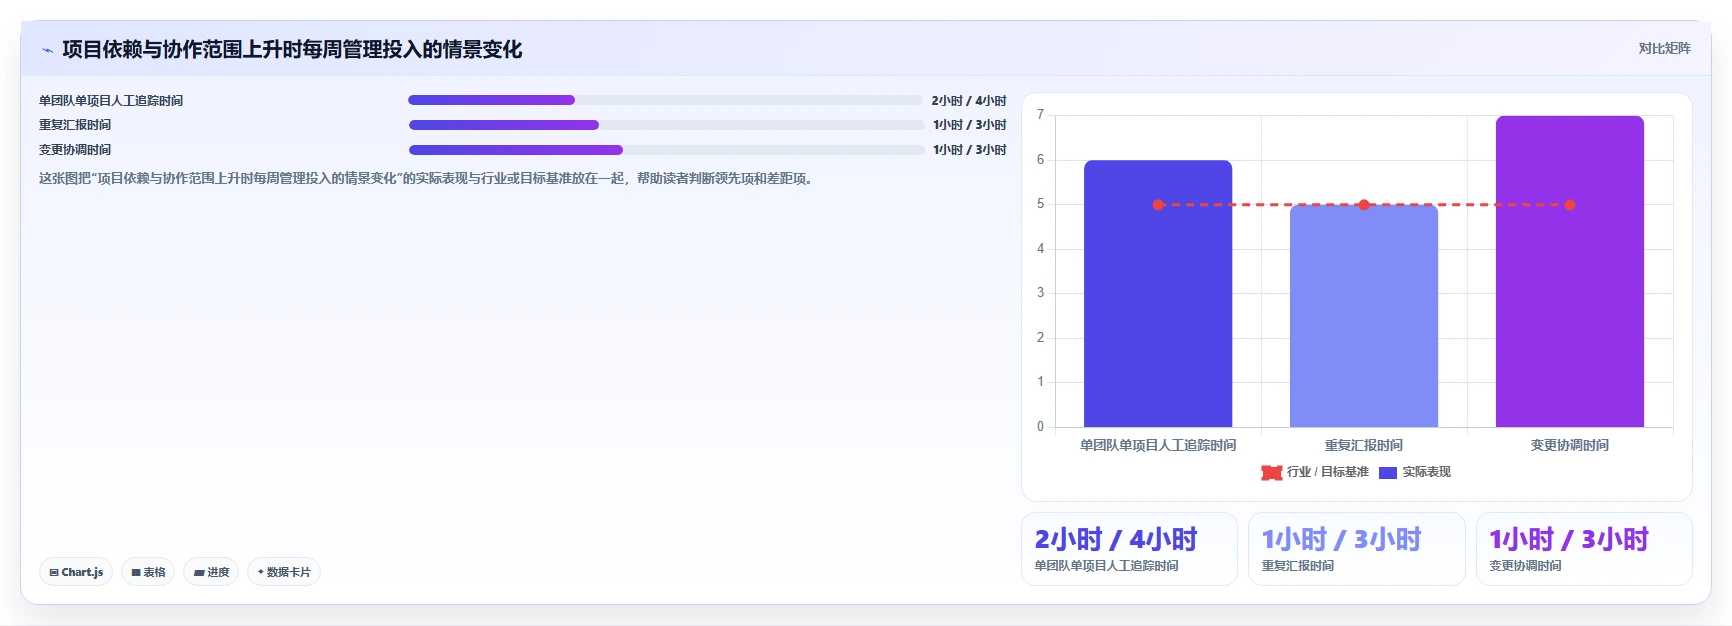Click the 重复汇报时间 progress bar

666,125
